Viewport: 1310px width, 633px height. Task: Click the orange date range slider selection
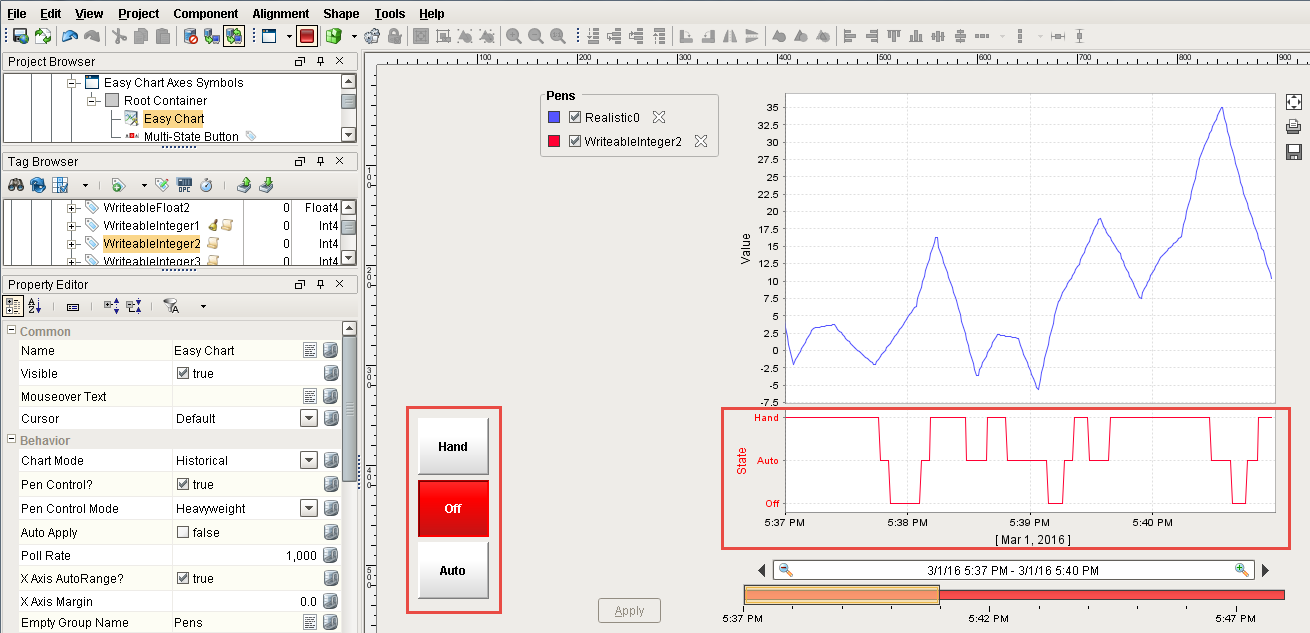842,595
